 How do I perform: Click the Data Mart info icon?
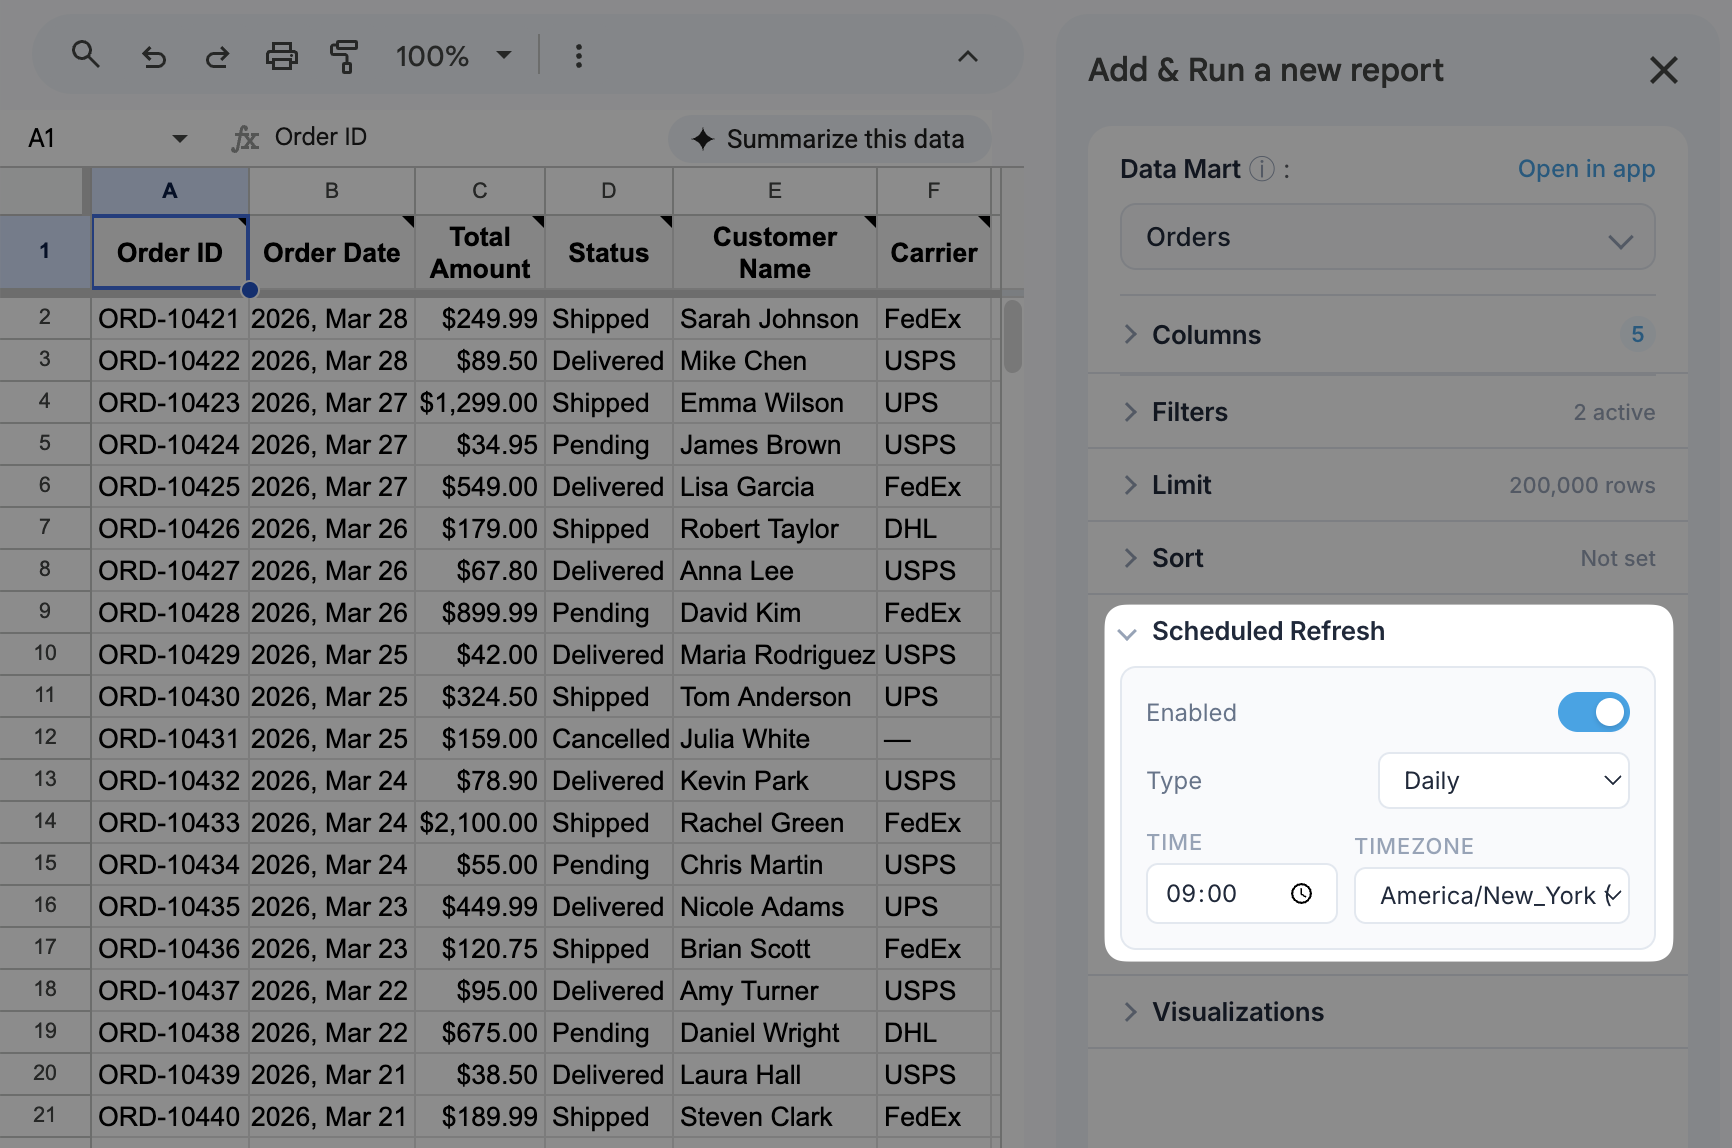click(x=1262, y=169)
